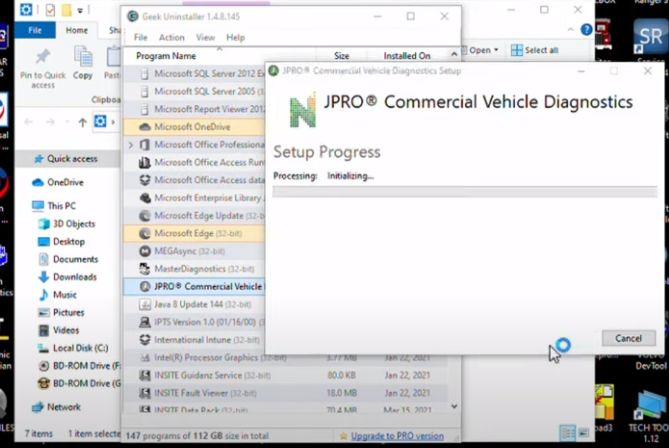Click Pin to Quick access icon

[43, 57]
